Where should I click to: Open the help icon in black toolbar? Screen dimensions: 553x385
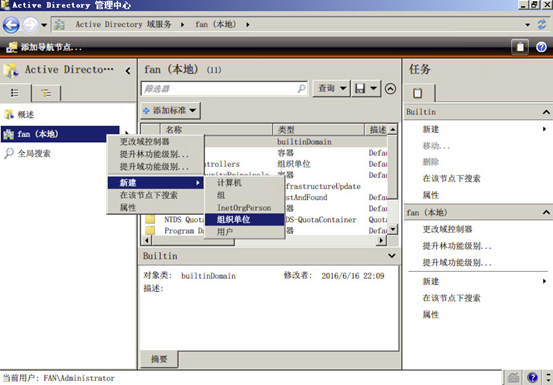(541, 47)
